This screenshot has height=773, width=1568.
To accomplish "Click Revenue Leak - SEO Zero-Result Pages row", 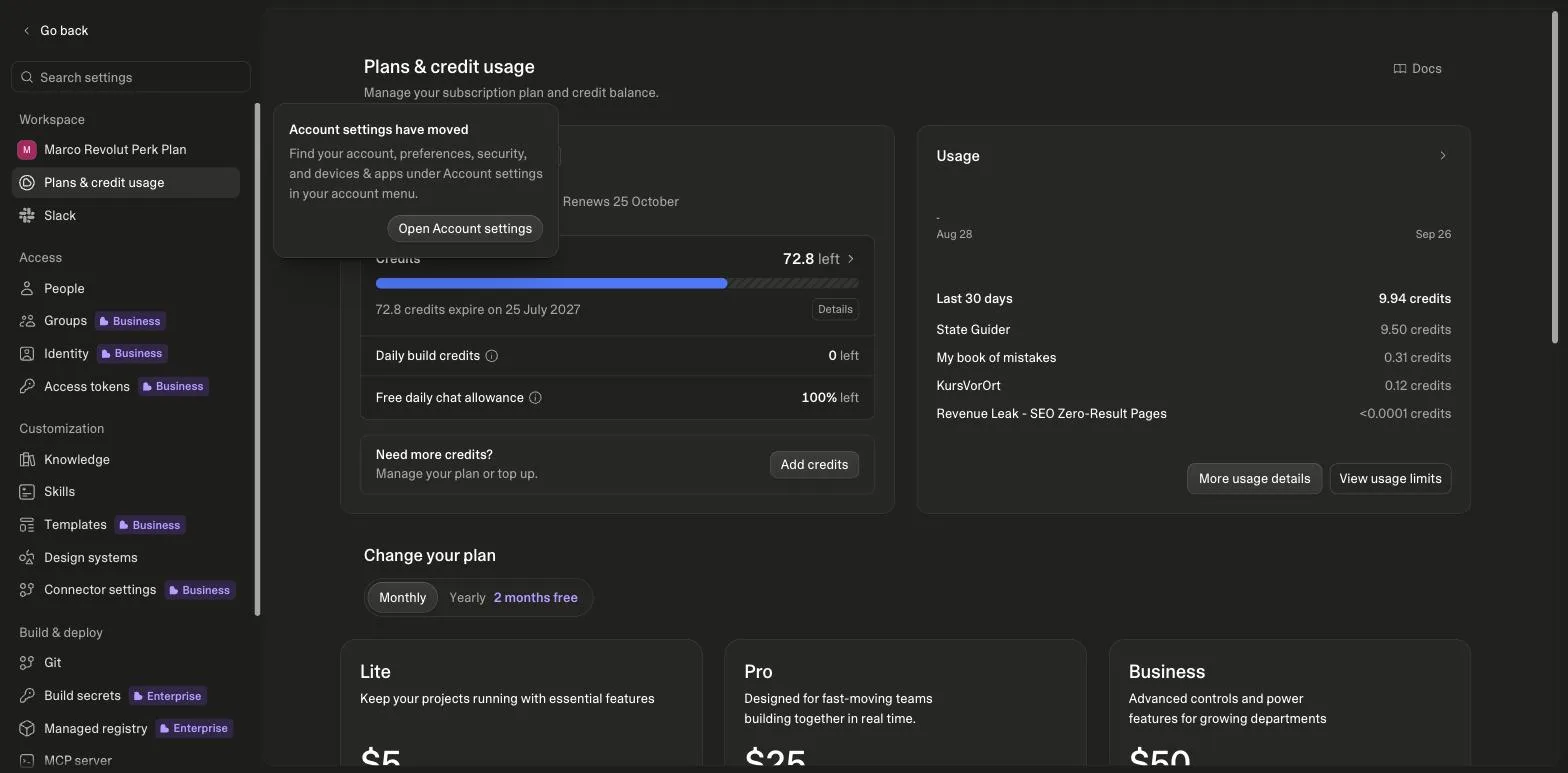I will [x=1193, y=414].
